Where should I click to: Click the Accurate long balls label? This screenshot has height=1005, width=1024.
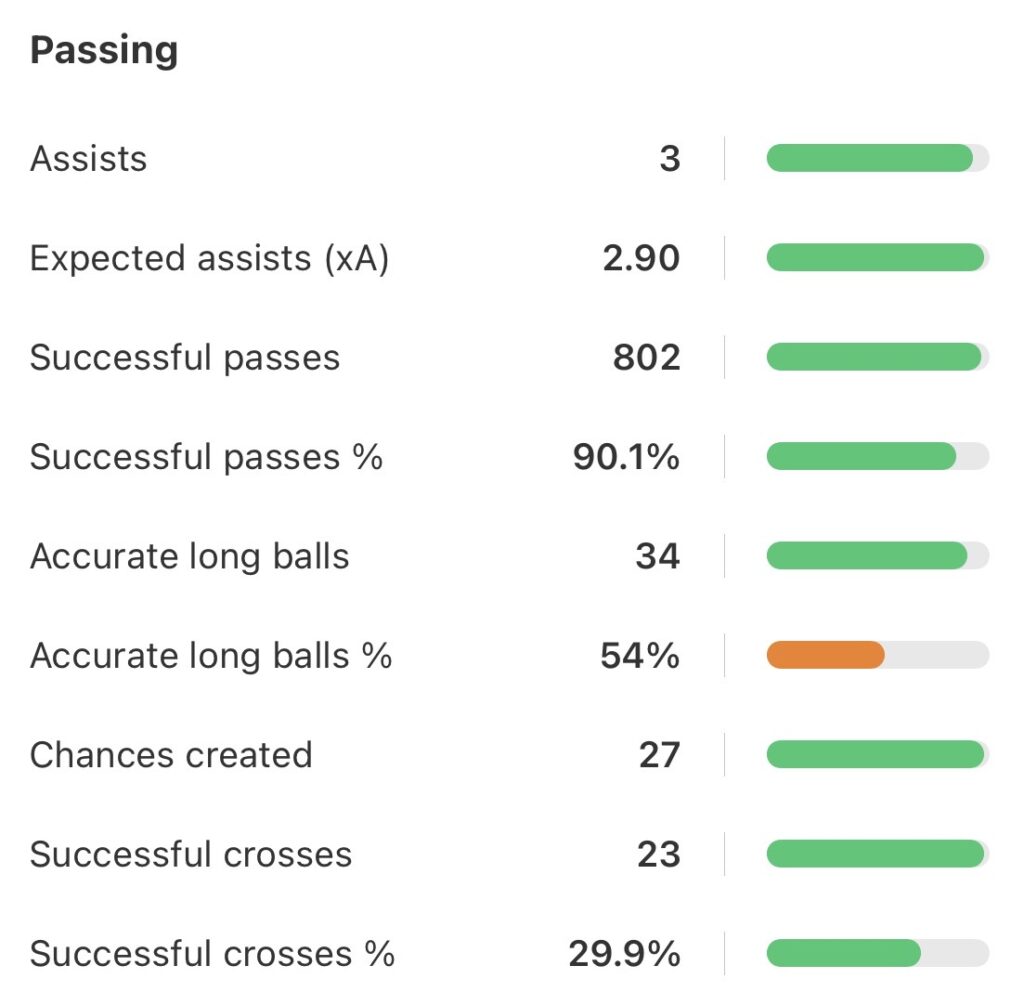pyautogui.click(x=189, y=556)
